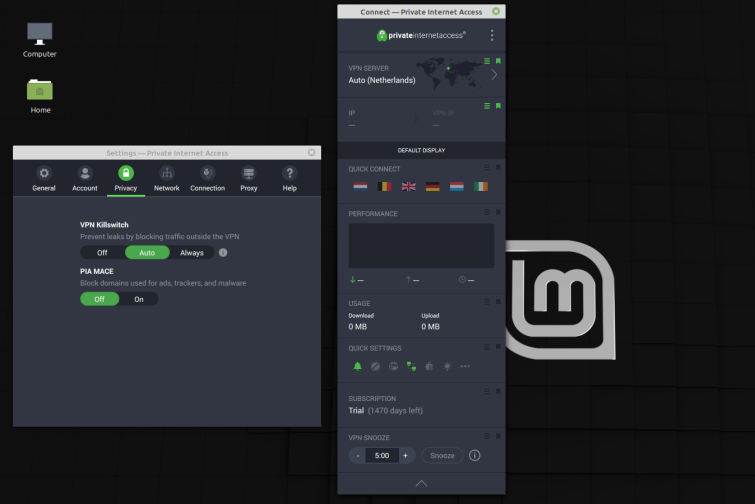Click the Private Internet Access logo
755x504 pixels.
pyautogui.click(x=421, y=35)
